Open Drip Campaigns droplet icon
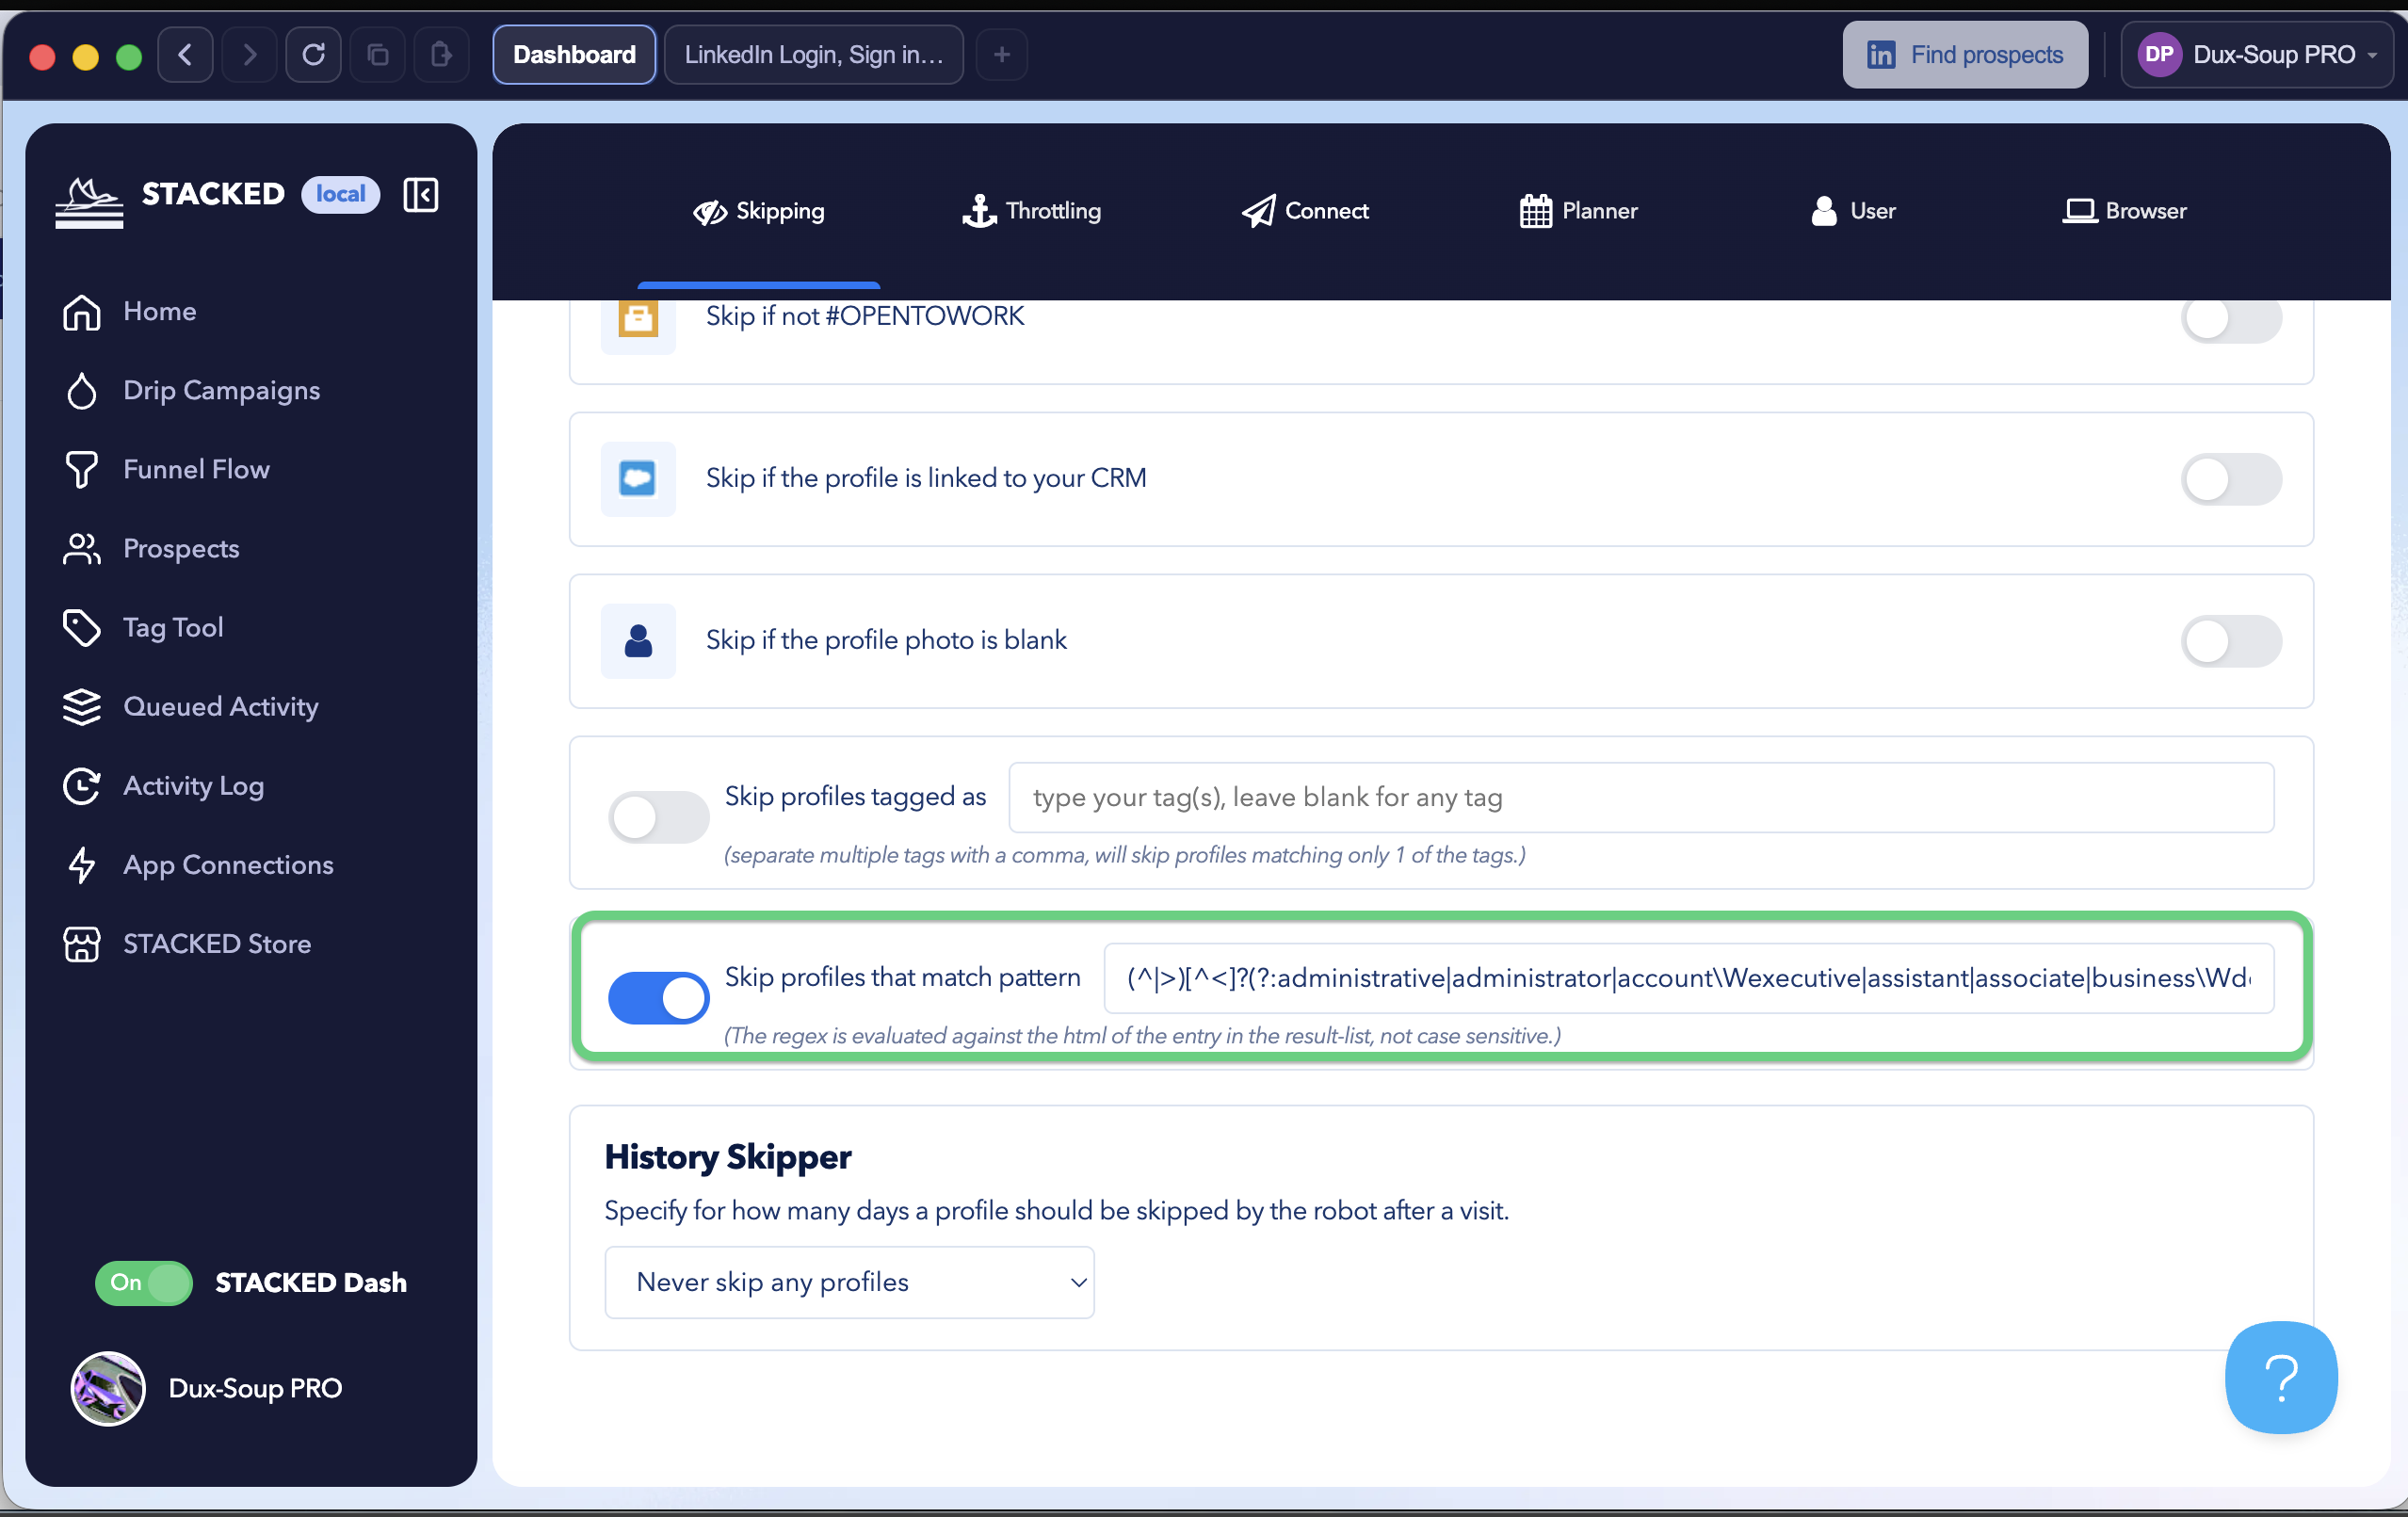This screenshot has width=2408, height=1517. [82, 390]
